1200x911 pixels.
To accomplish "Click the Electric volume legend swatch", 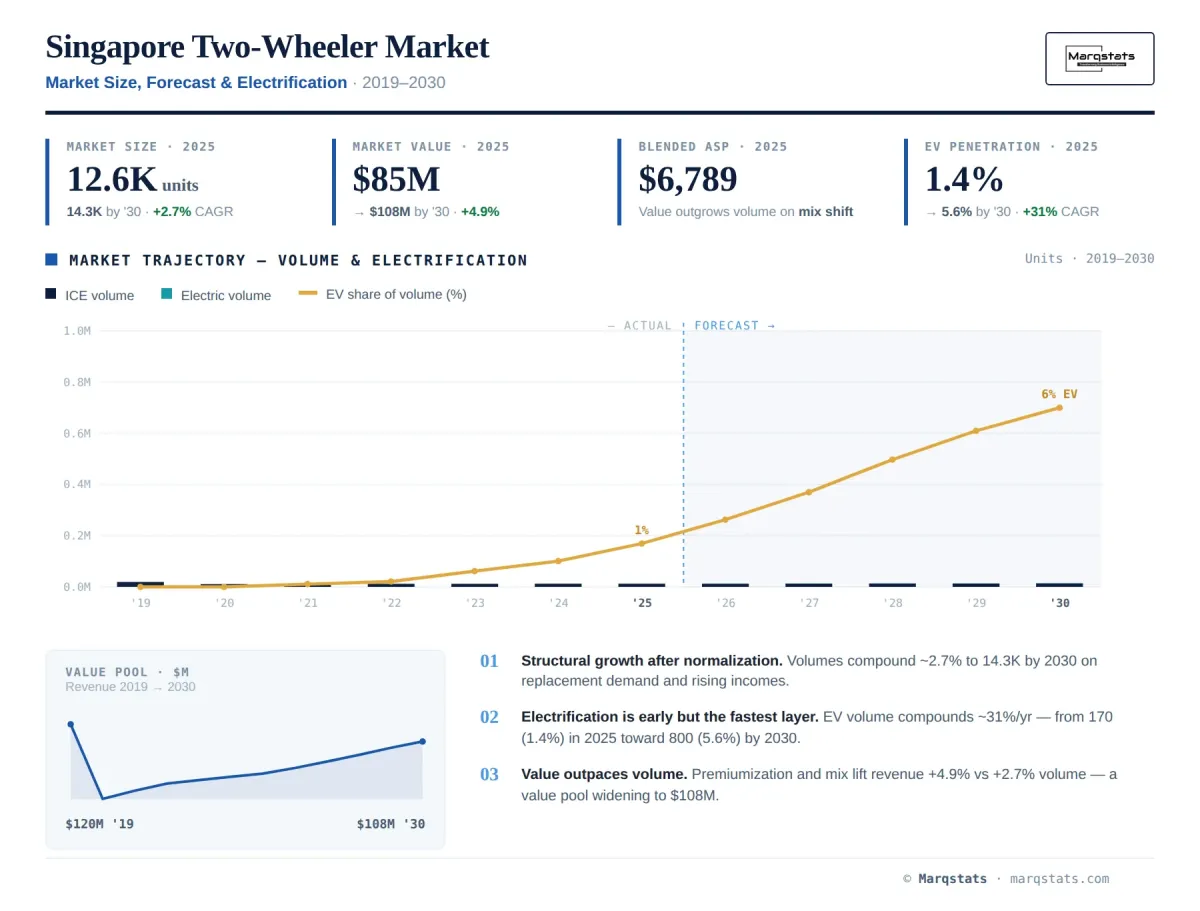I will (x=167, y=294).
